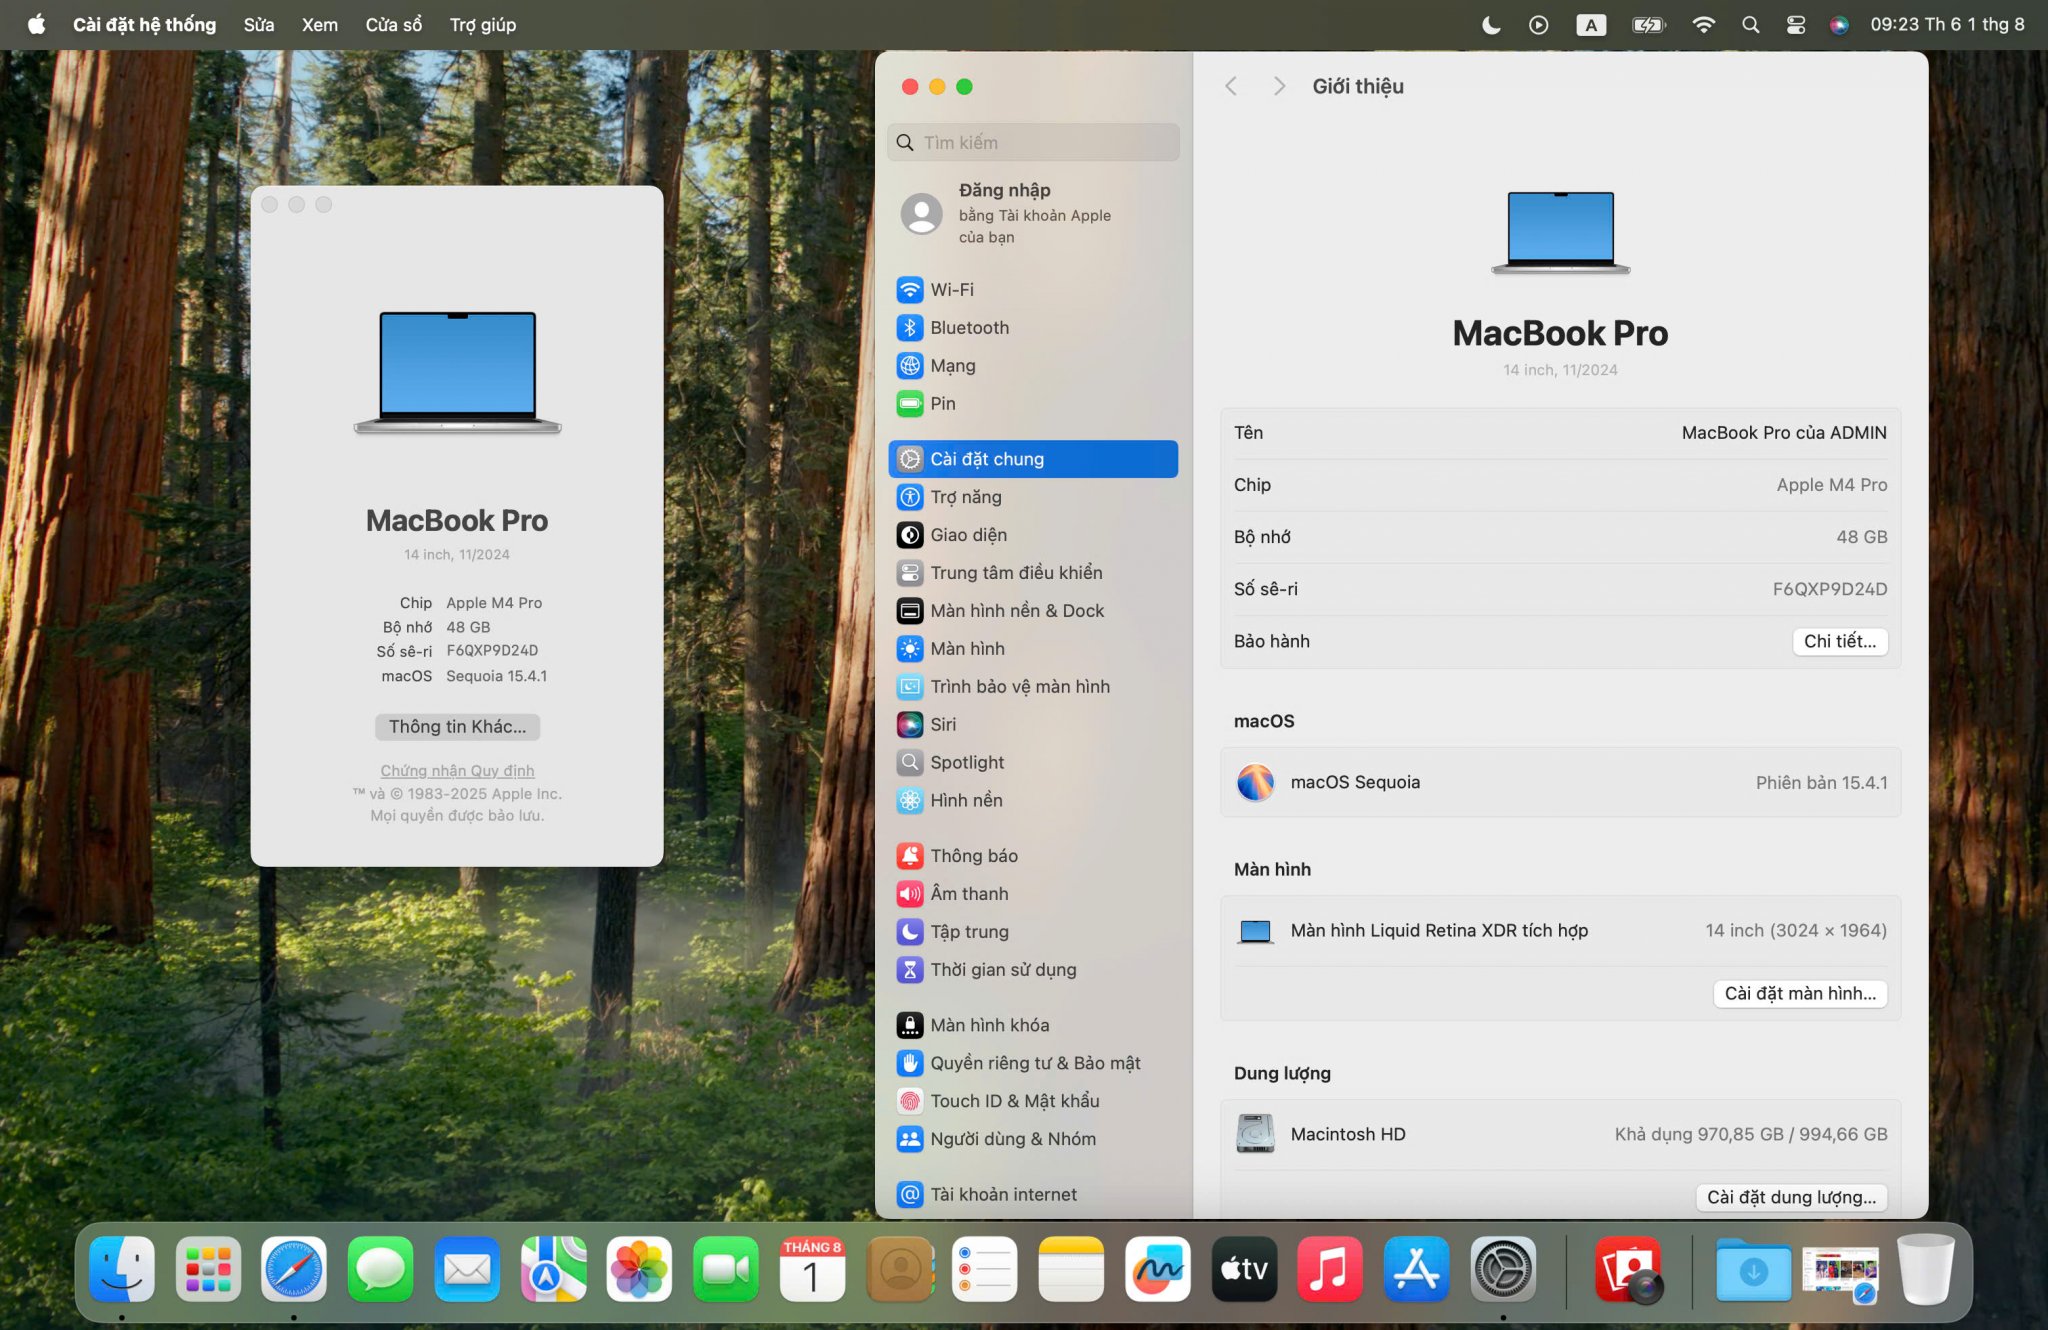2048x1330 pixels.
Task: Open Control Center in menu bar
Action: click(1796, 25)
